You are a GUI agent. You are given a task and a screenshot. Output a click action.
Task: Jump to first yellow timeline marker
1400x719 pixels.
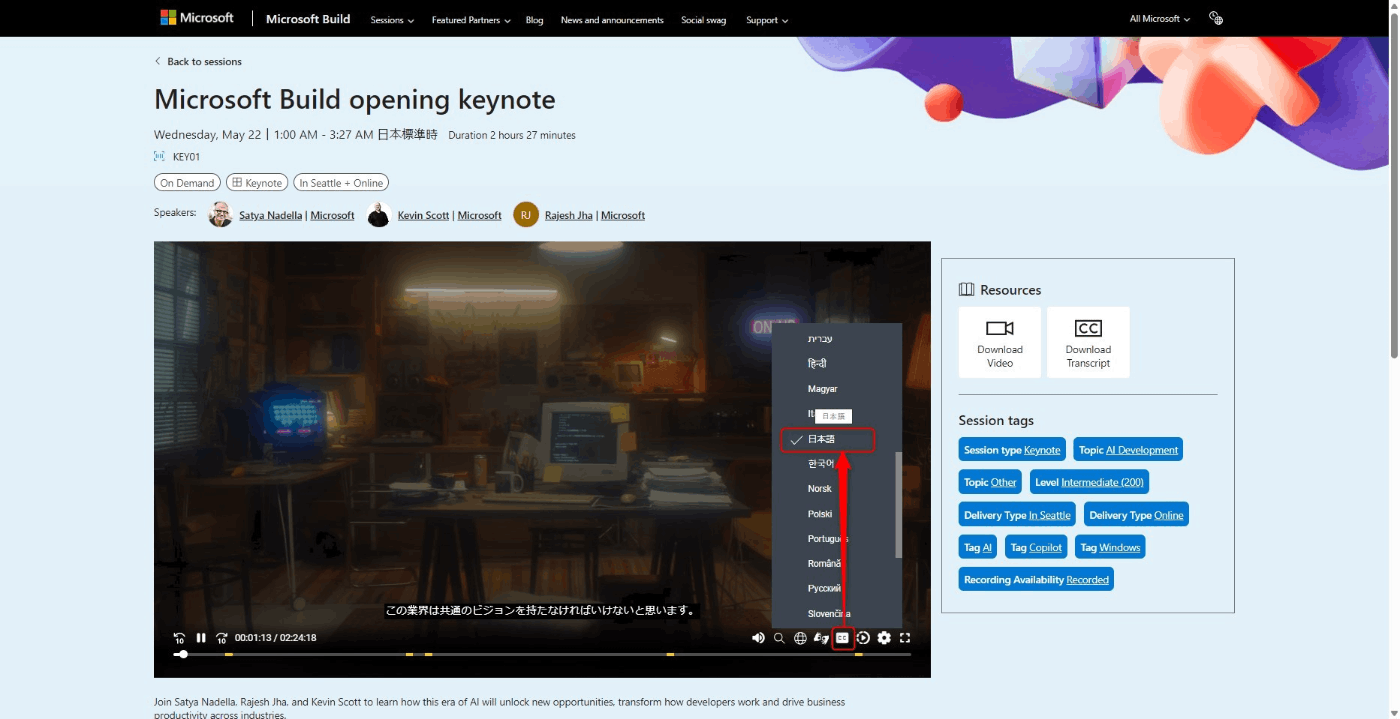coord(228,654)
